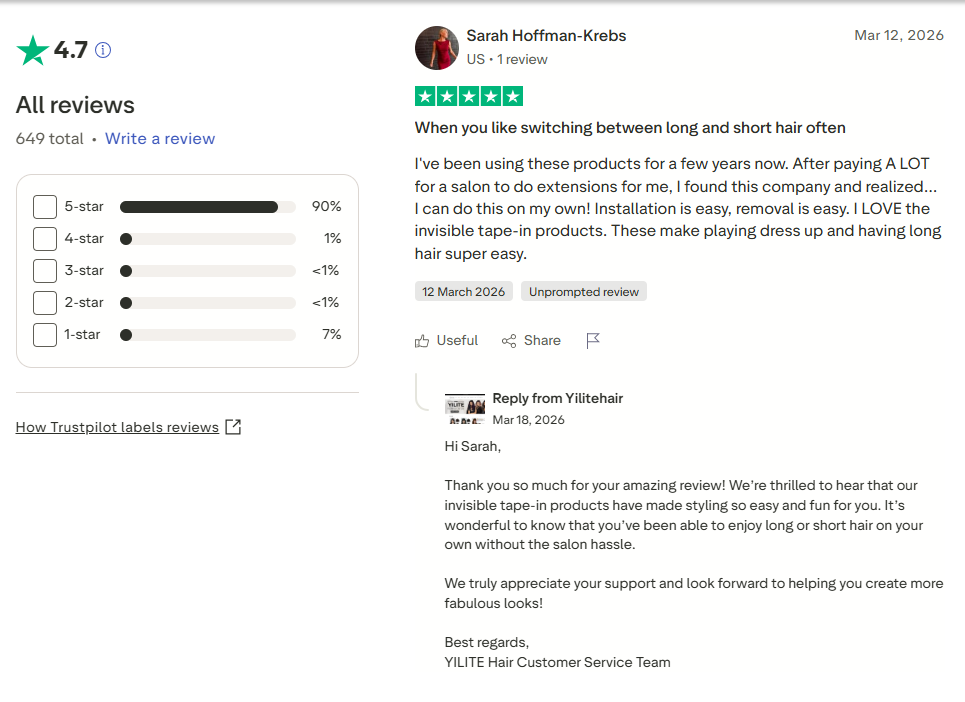The width and height of the screenshot is (965, 702).
Task: Open Sarah Hoffman-Krebs profile avatar
Action: (437, 48)
